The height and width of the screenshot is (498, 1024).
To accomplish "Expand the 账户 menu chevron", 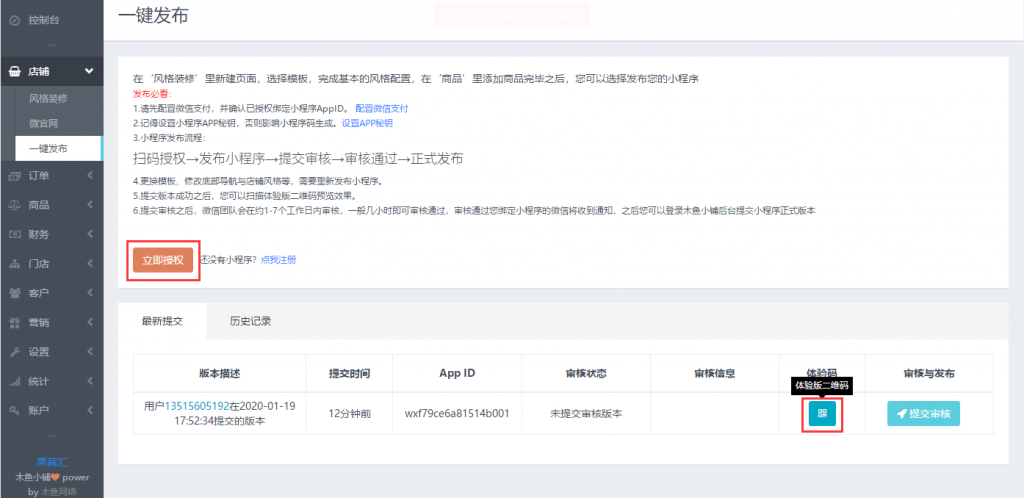I will [90, 410].
